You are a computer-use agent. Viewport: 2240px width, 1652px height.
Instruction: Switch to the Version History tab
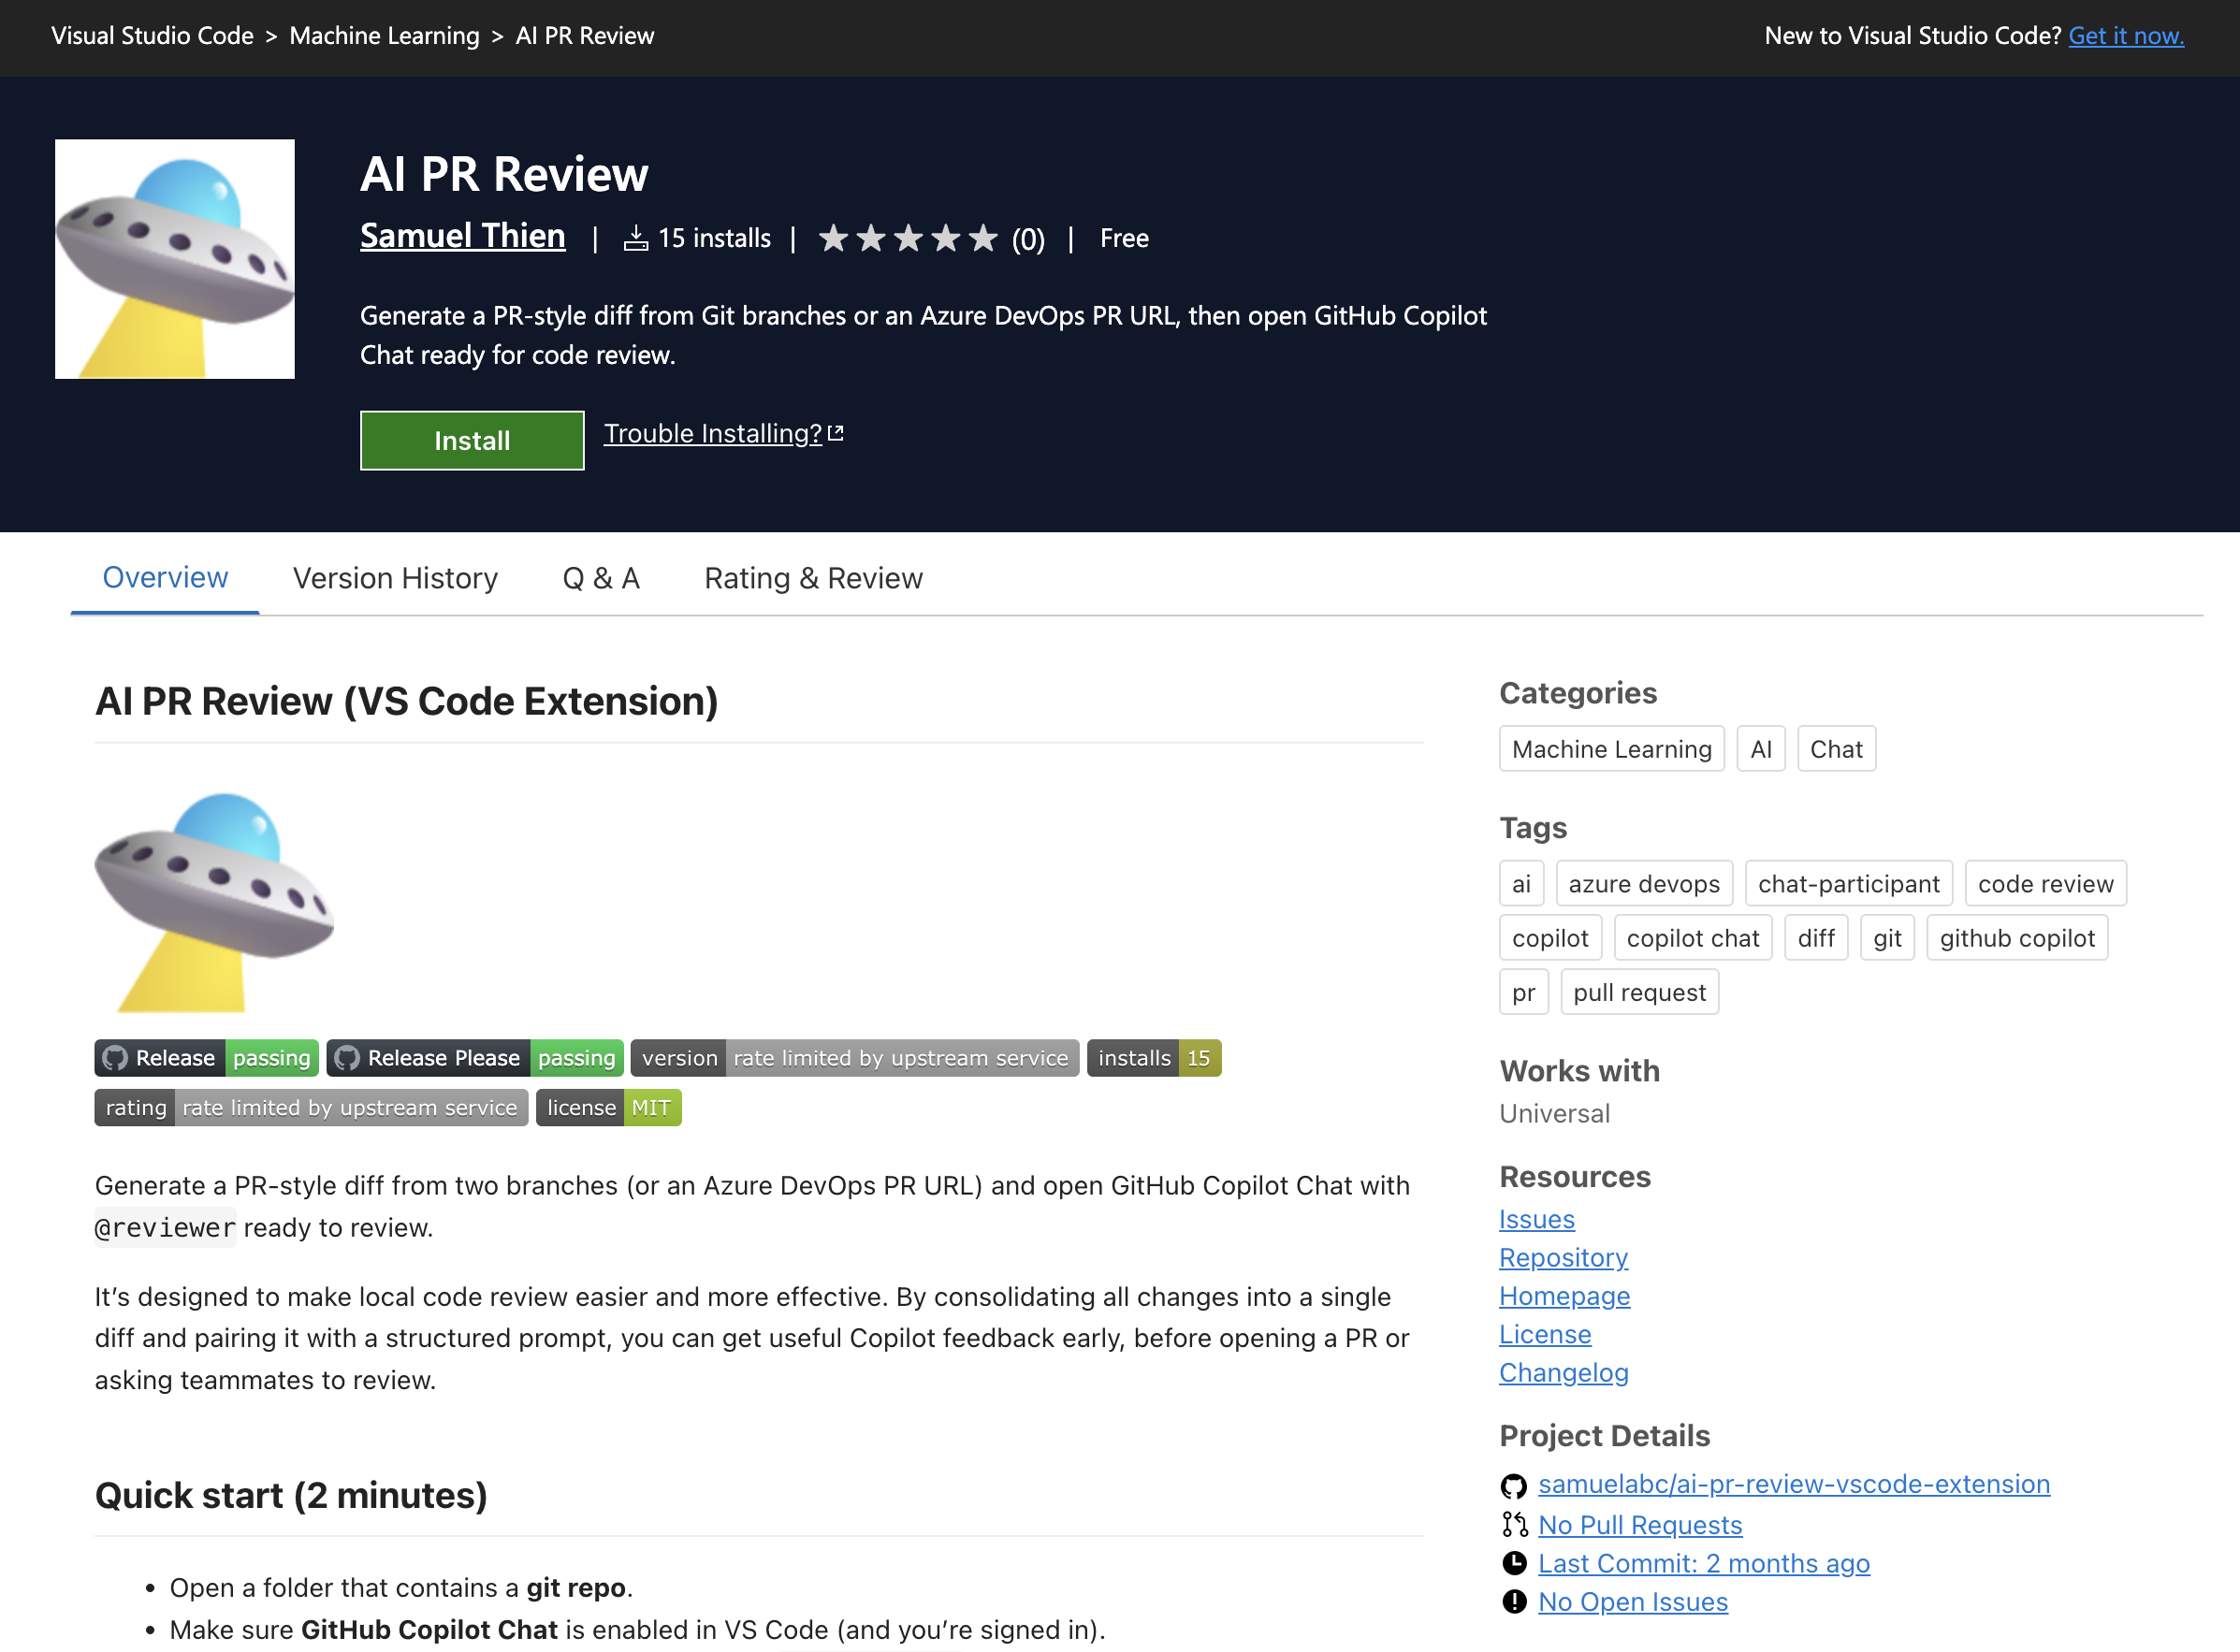[x=394, y=578]
